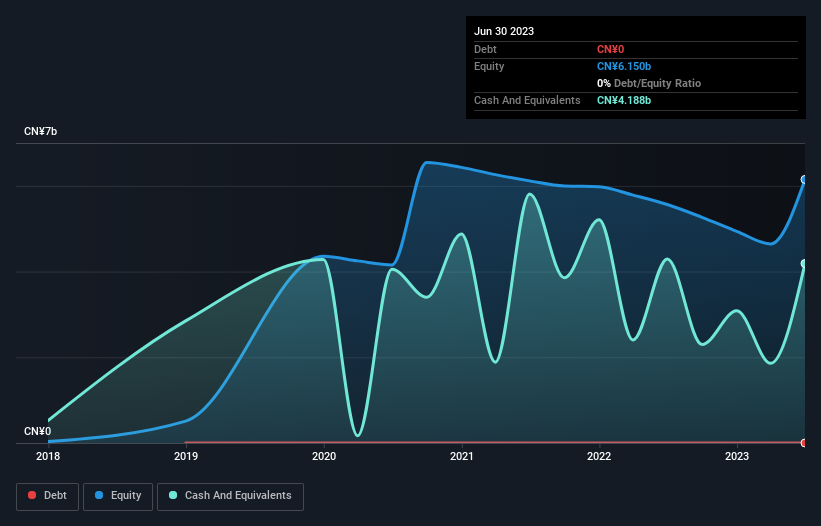Screen dimensions: 821x526
Task: Click the CN¥7b y-axis label
Action: (40, 131)
